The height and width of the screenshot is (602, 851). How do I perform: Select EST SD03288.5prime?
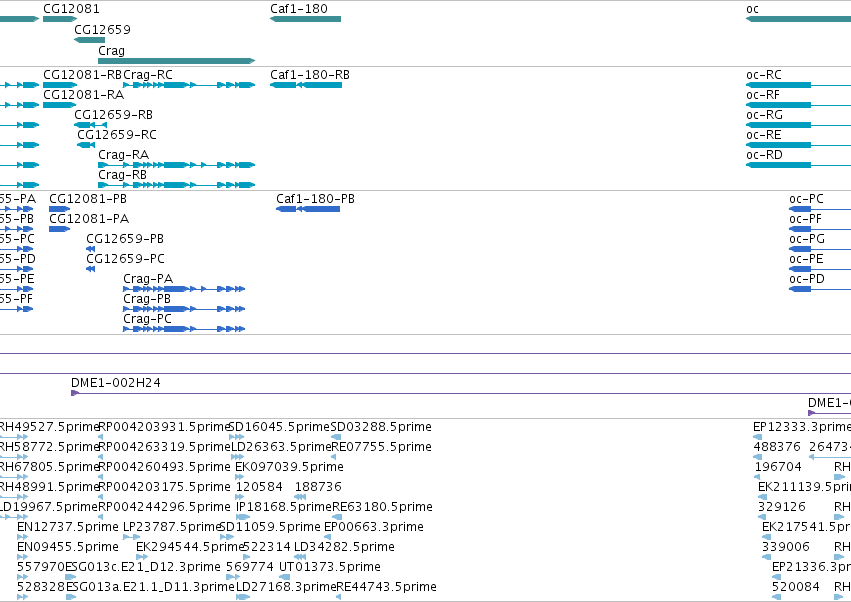[x=336, y=437]
